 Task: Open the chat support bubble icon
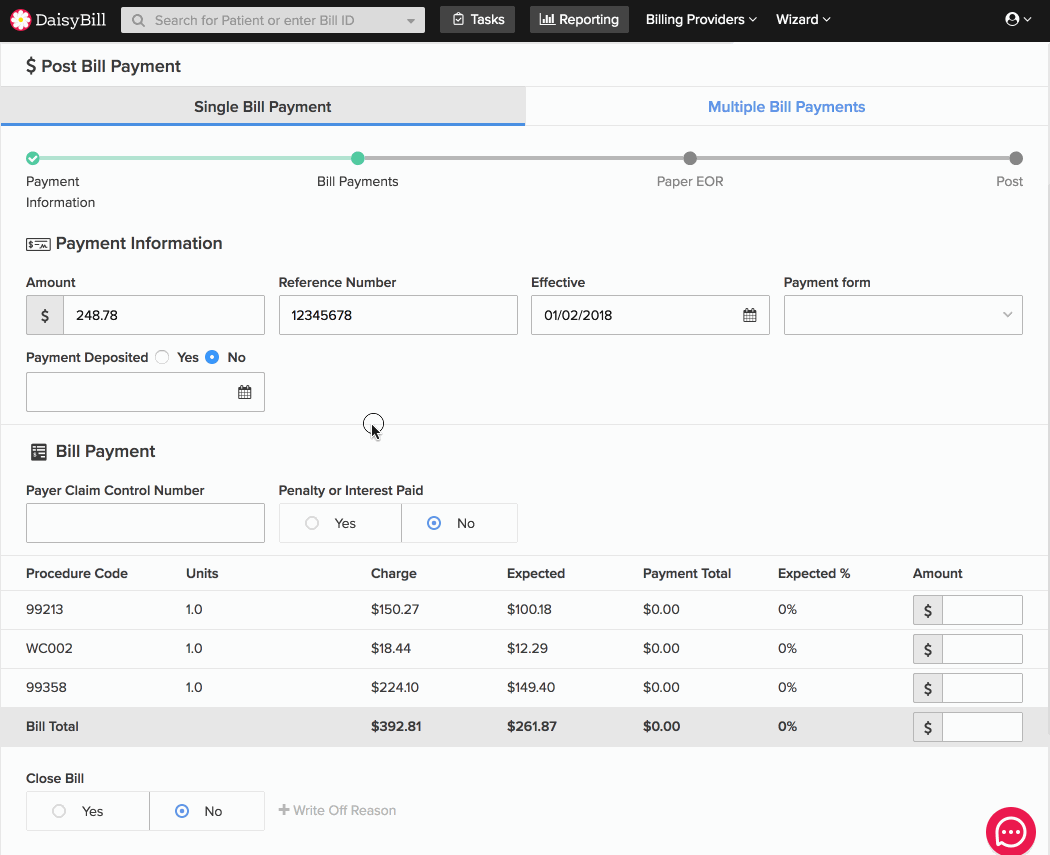point(1010,831)
